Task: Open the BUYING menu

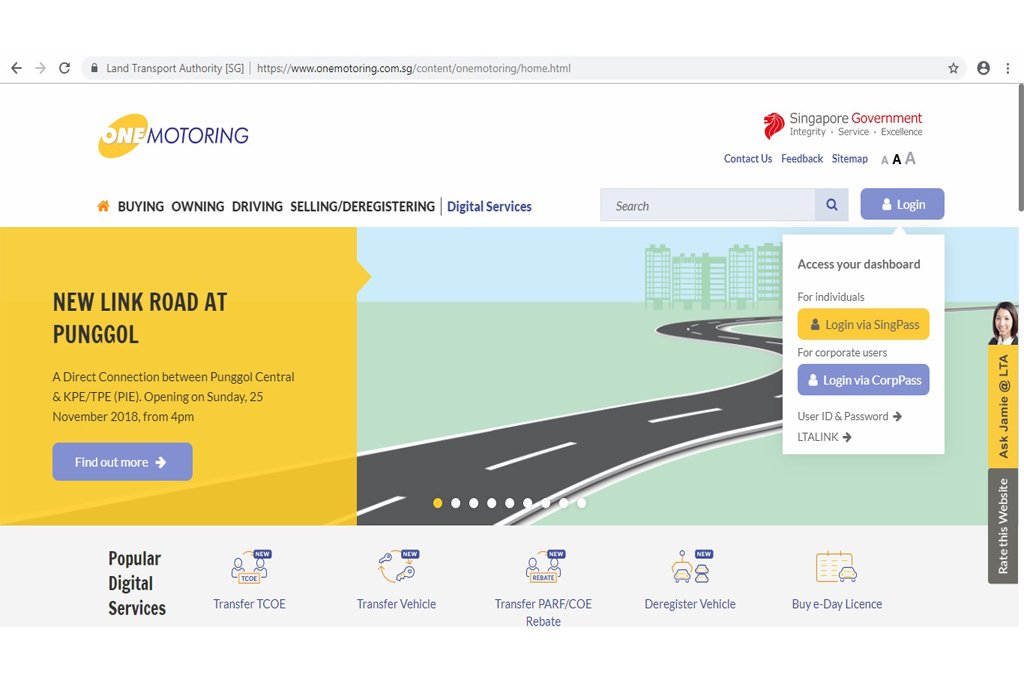Action: [140, 206]
